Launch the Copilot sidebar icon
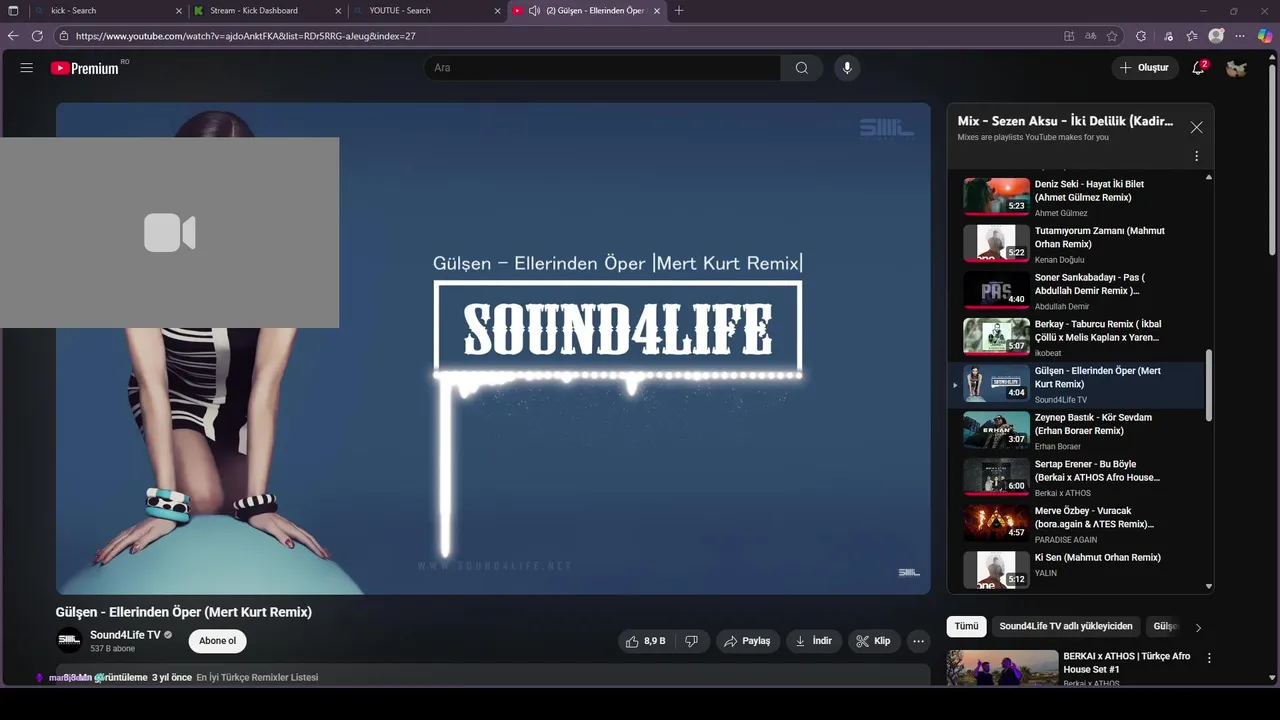The width and height of the screenshot is (1280, 720). coord(1265,36)
